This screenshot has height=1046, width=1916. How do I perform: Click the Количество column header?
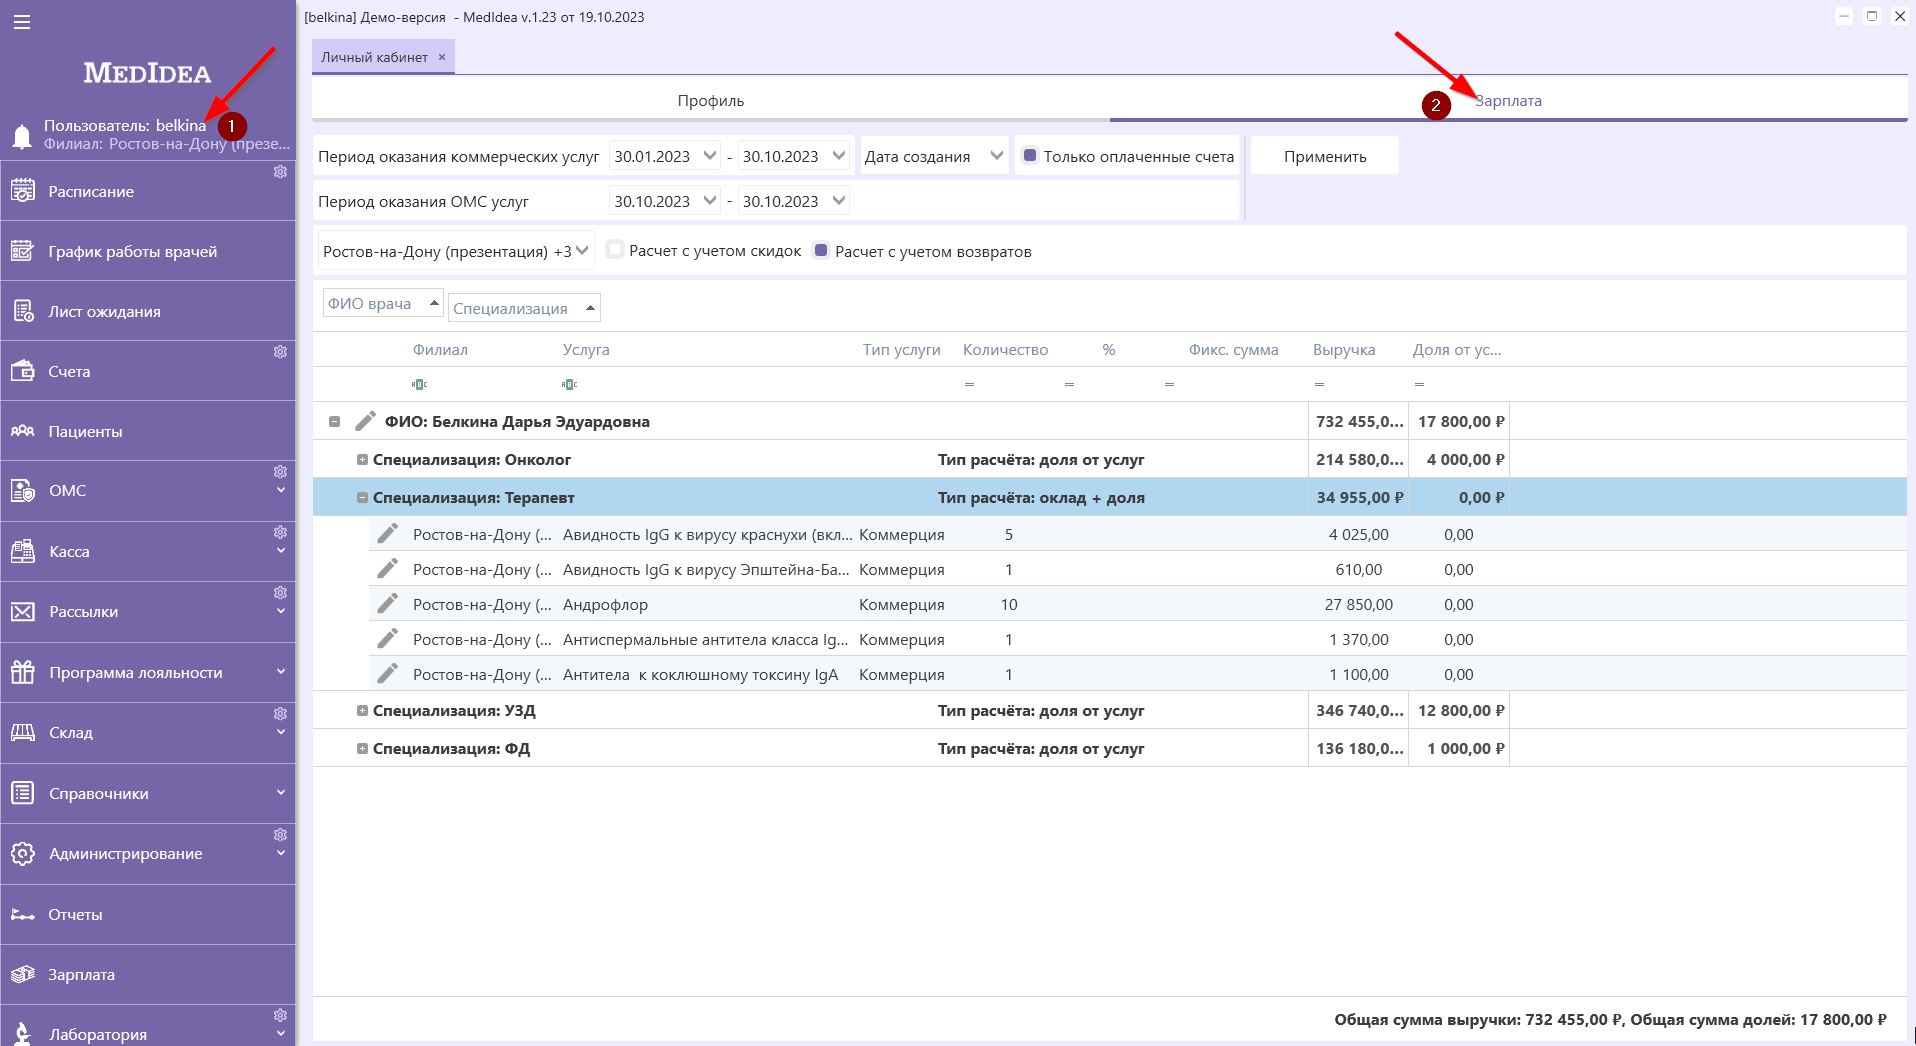[1005, 349]
